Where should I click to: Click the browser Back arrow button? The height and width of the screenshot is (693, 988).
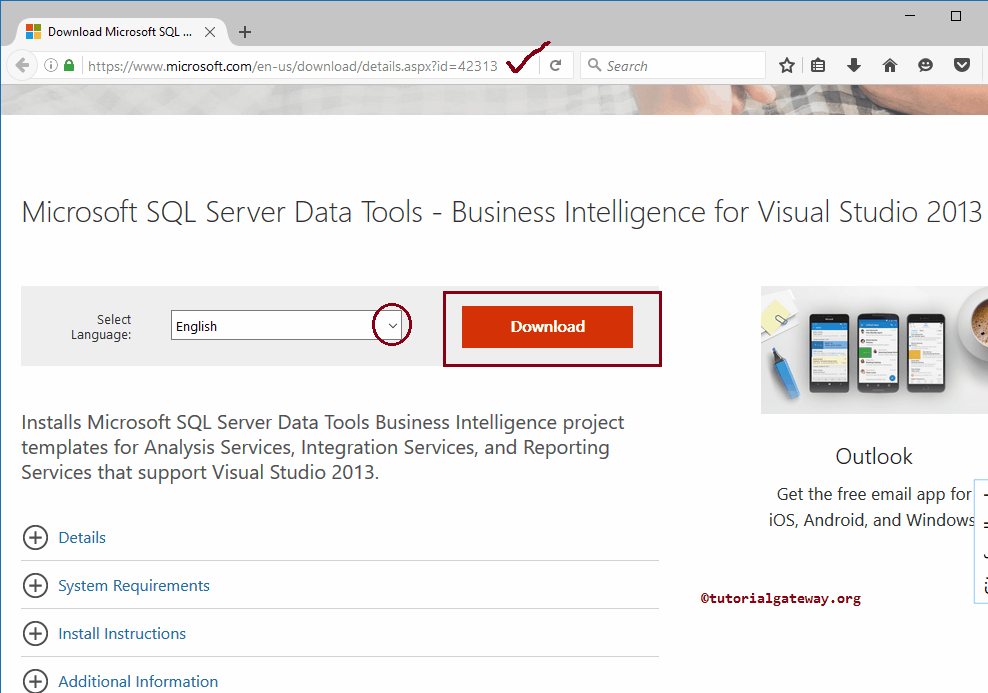tap(22, 66)
